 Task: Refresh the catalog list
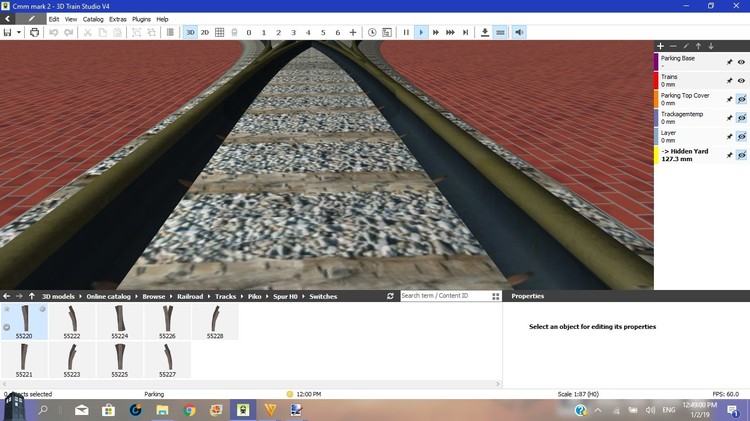(x=390, y=296)
